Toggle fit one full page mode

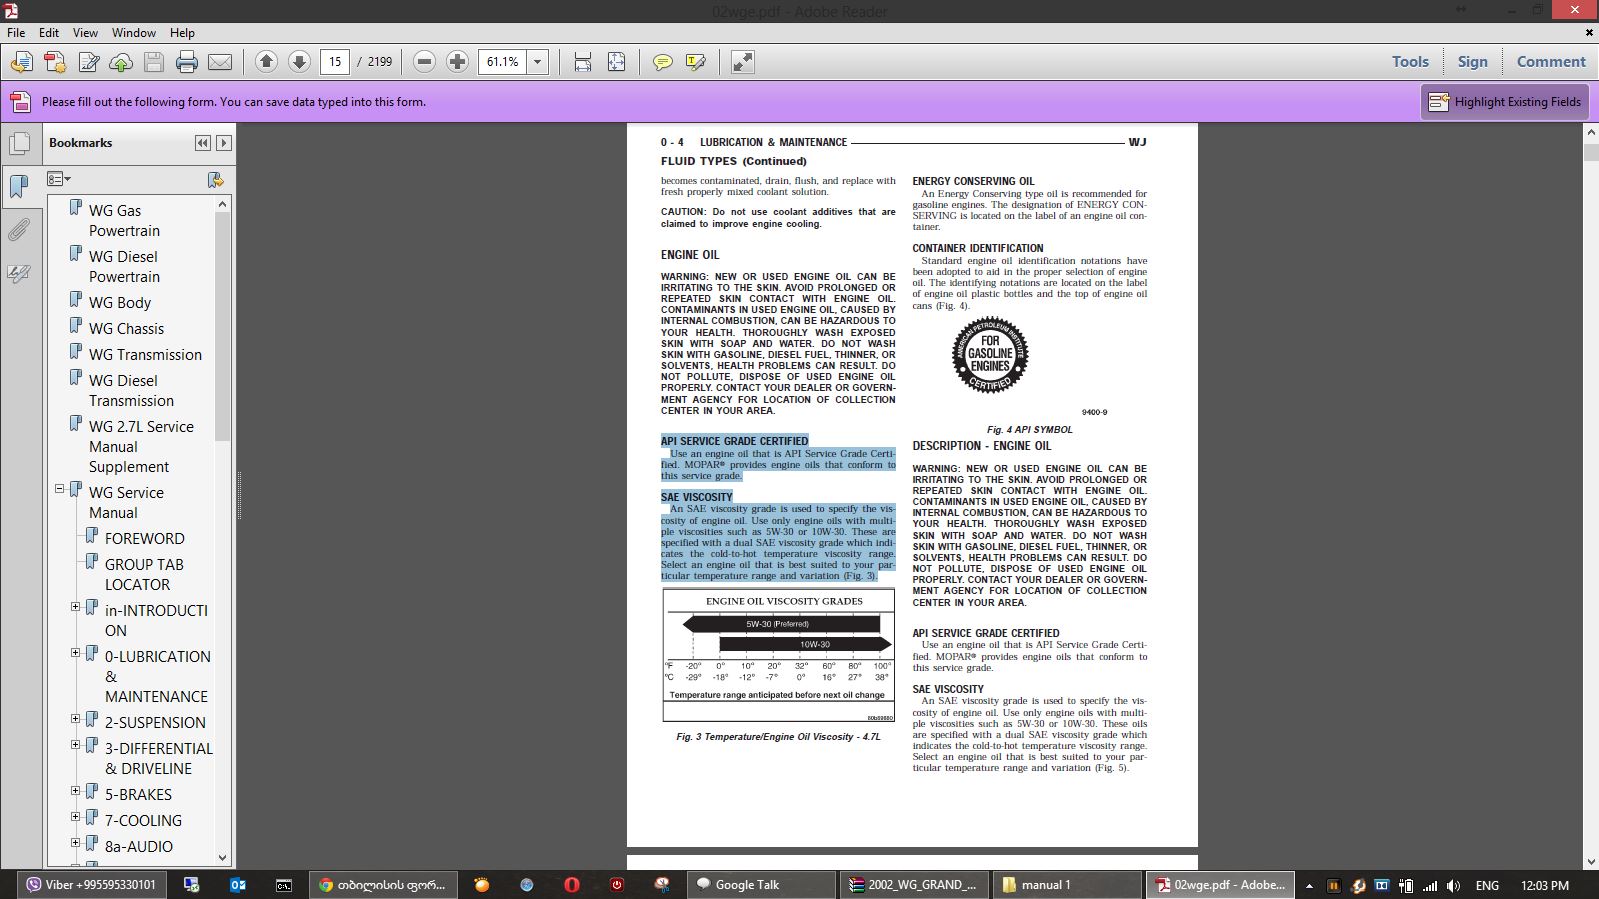[617, 62]
